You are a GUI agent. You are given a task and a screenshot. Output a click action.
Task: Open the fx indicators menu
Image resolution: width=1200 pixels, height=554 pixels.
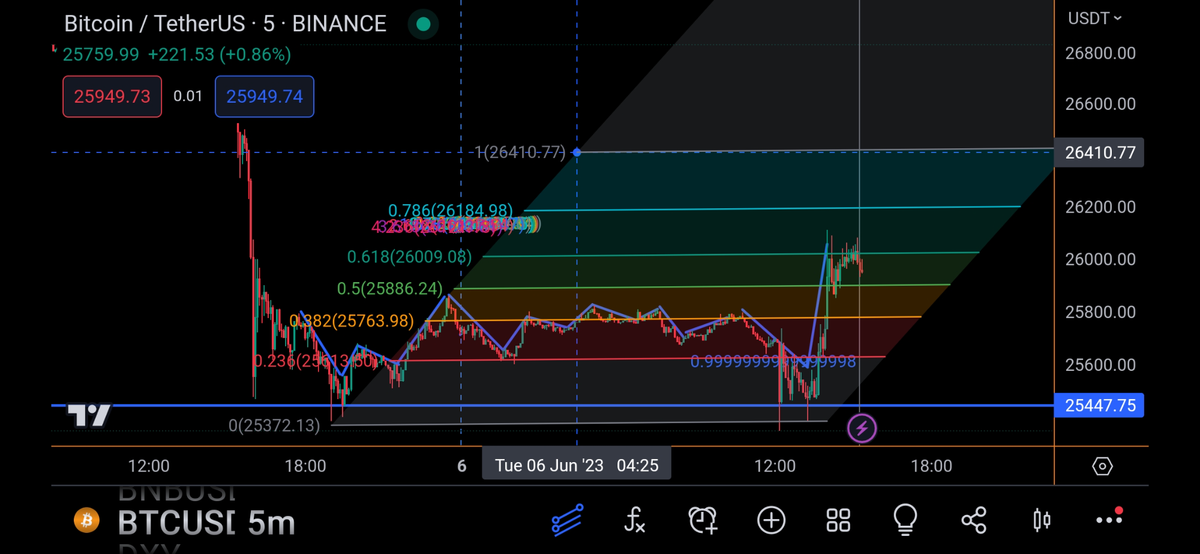click(636, 519)
